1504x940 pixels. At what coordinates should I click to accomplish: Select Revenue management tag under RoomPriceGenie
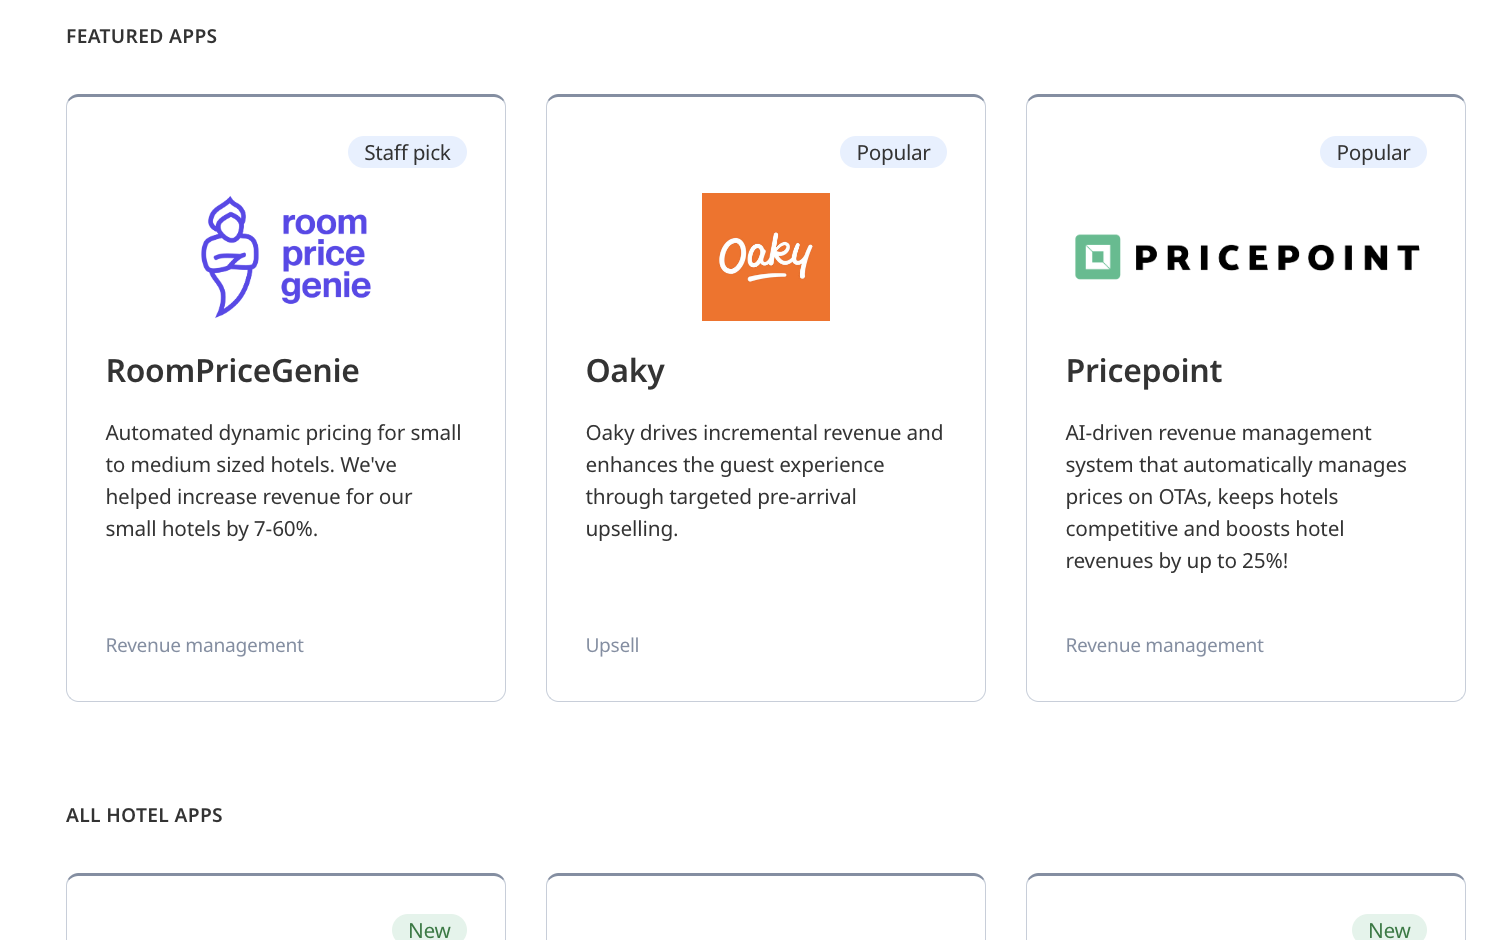(x=204, y=646)
